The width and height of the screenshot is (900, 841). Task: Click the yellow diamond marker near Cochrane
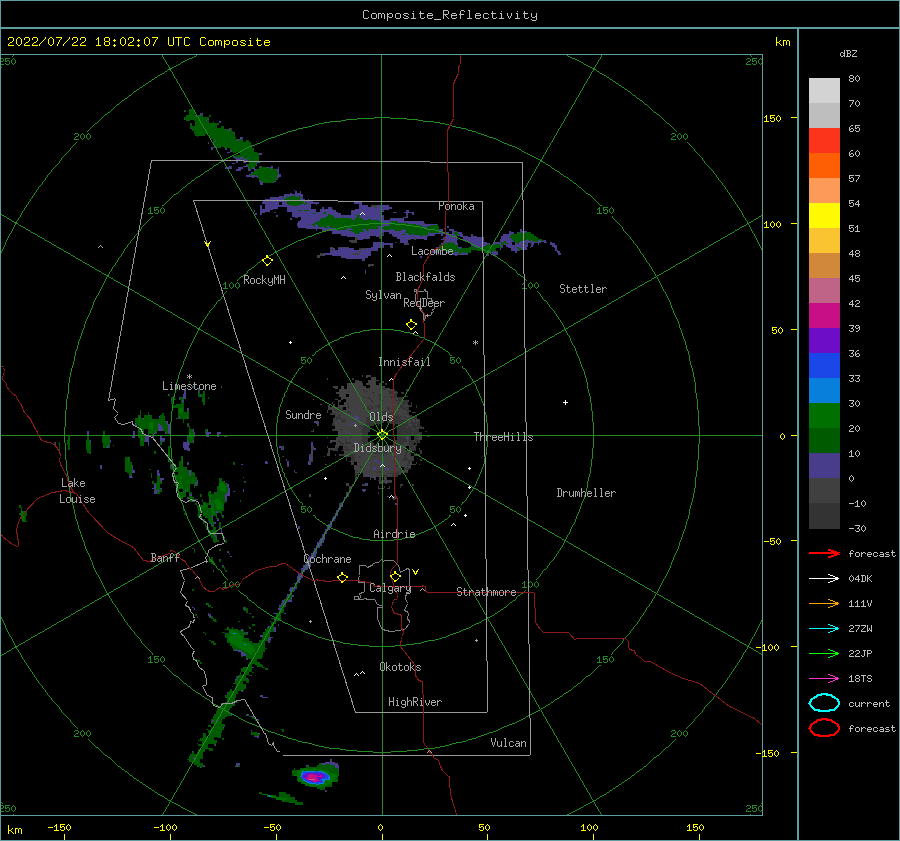click(343, 578)
